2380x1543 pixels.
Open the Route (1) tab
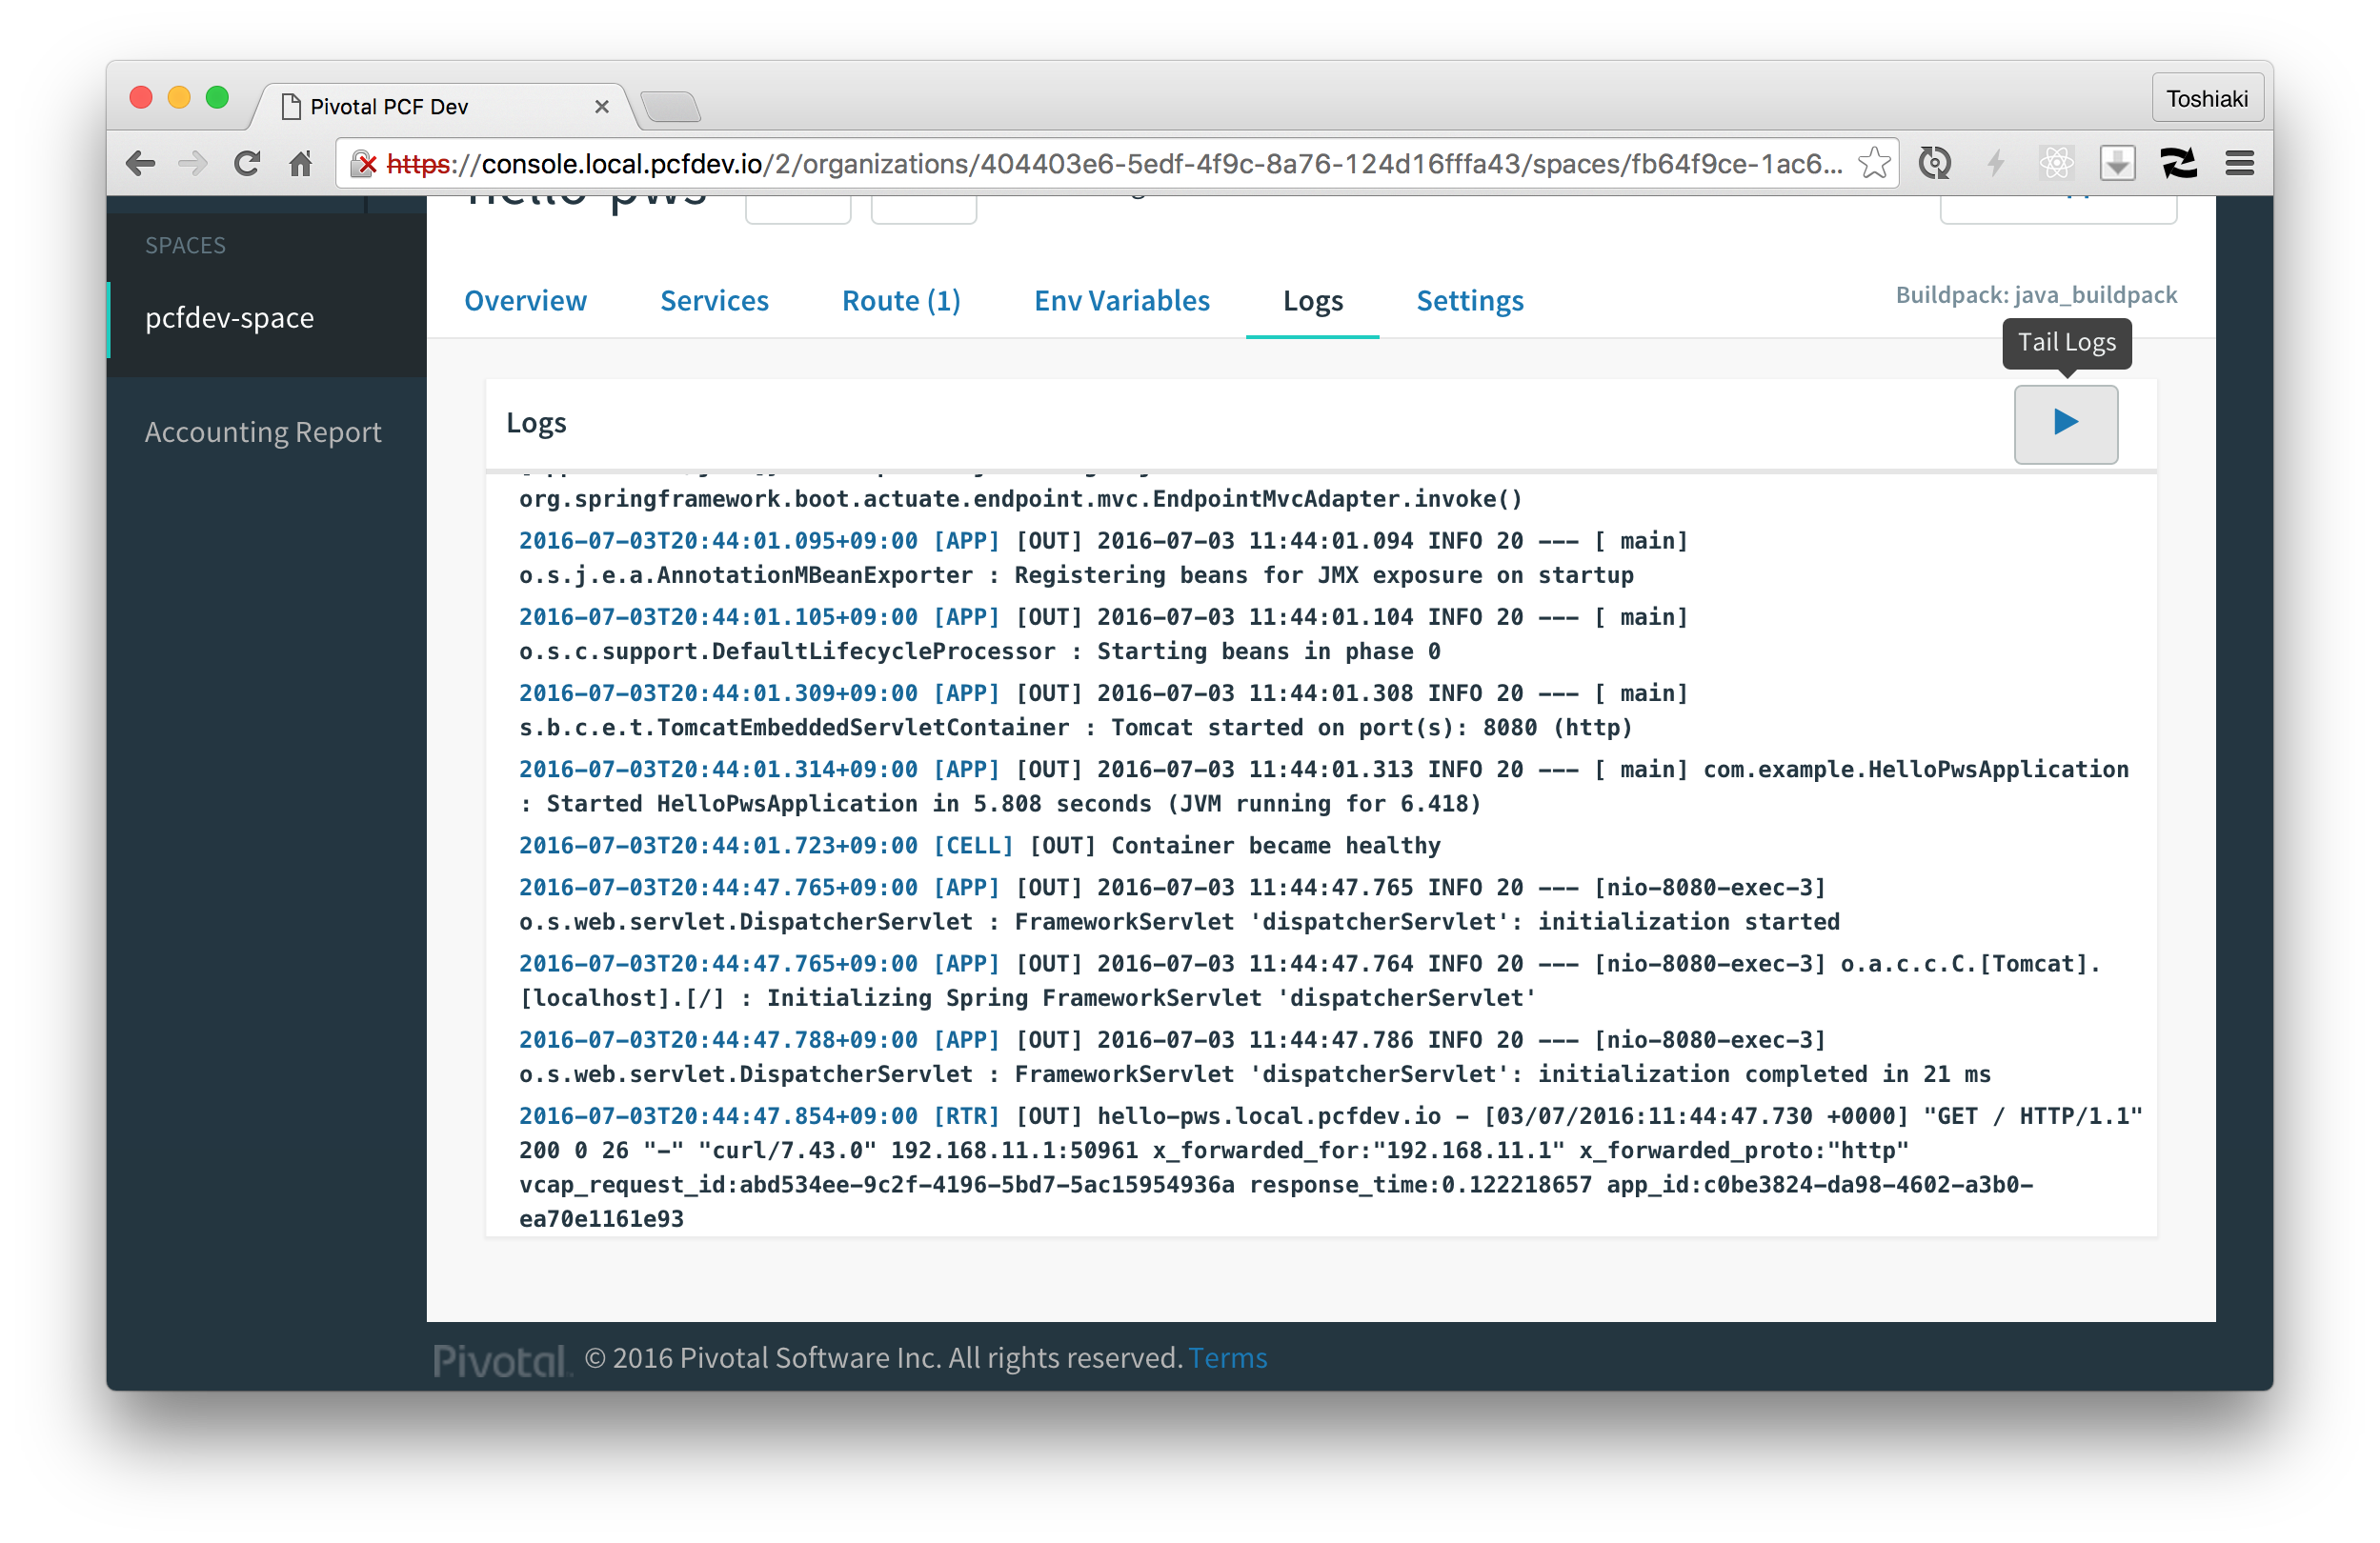point(901,301)
